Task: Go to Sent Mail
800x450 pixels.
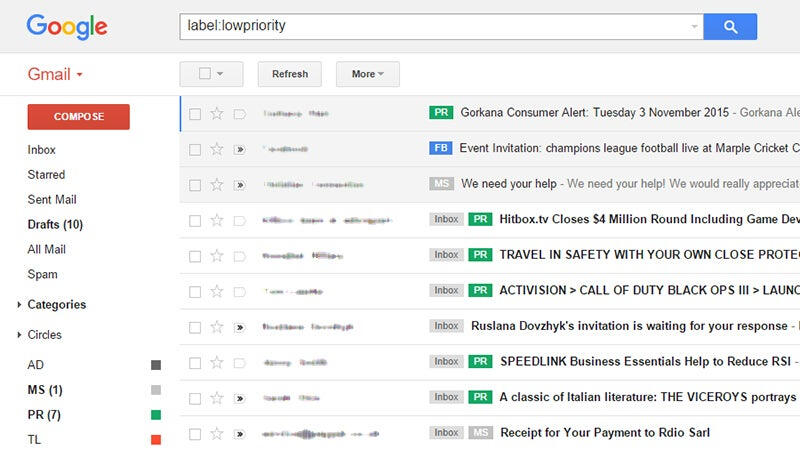Action: click(x=52, y=199)
